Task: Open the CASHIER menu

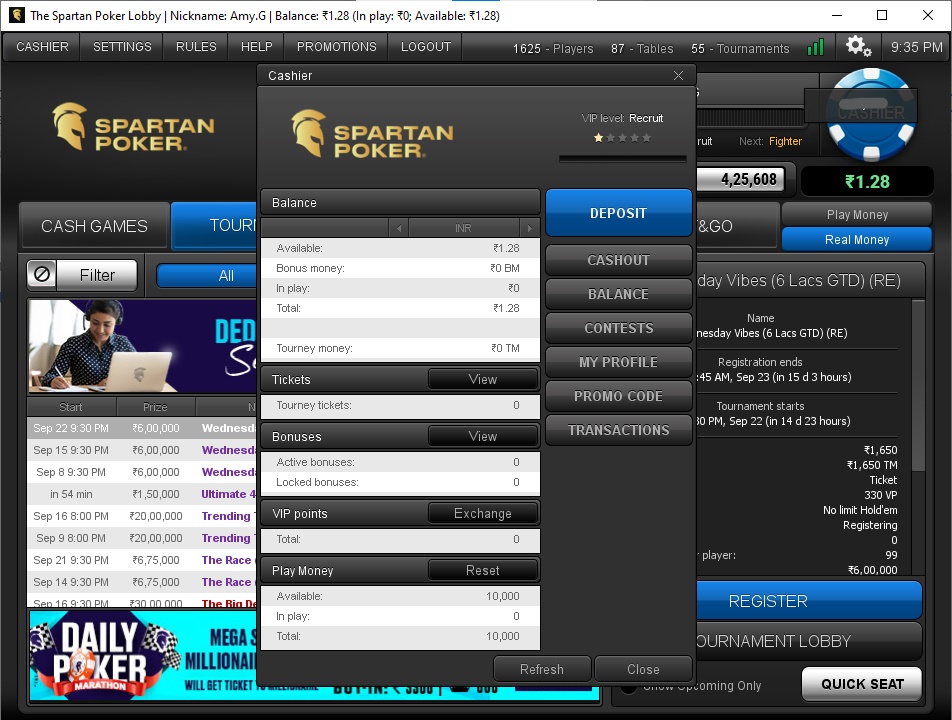Action: (x=42, y=47)
